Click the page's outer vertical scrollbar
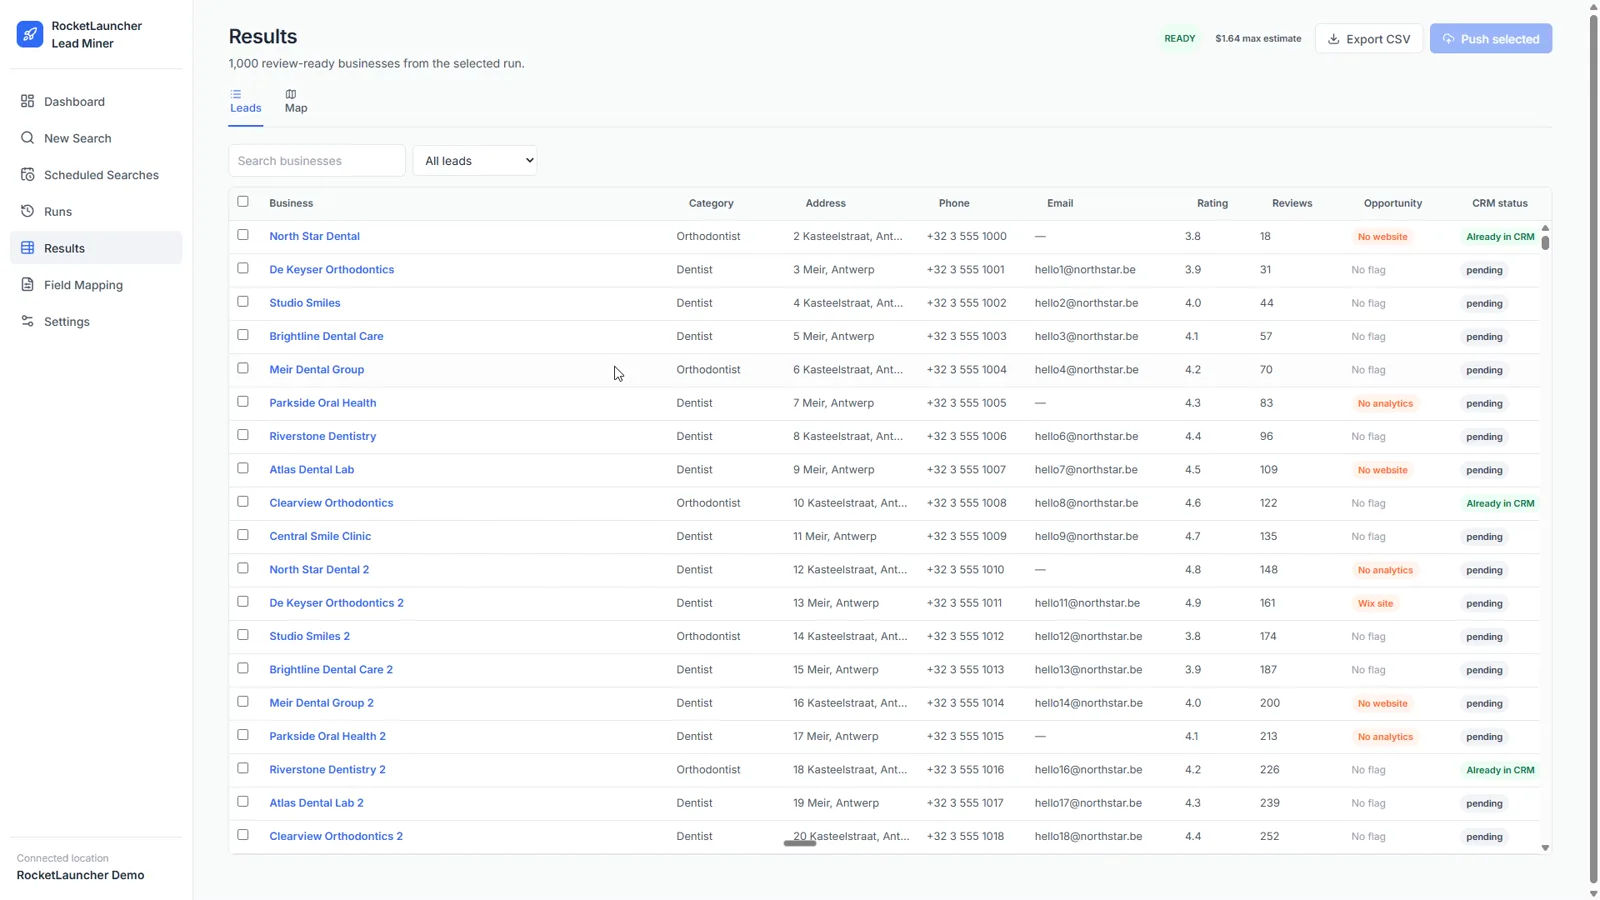This screenshot has height=900, width=1600. coord(1593,450)
